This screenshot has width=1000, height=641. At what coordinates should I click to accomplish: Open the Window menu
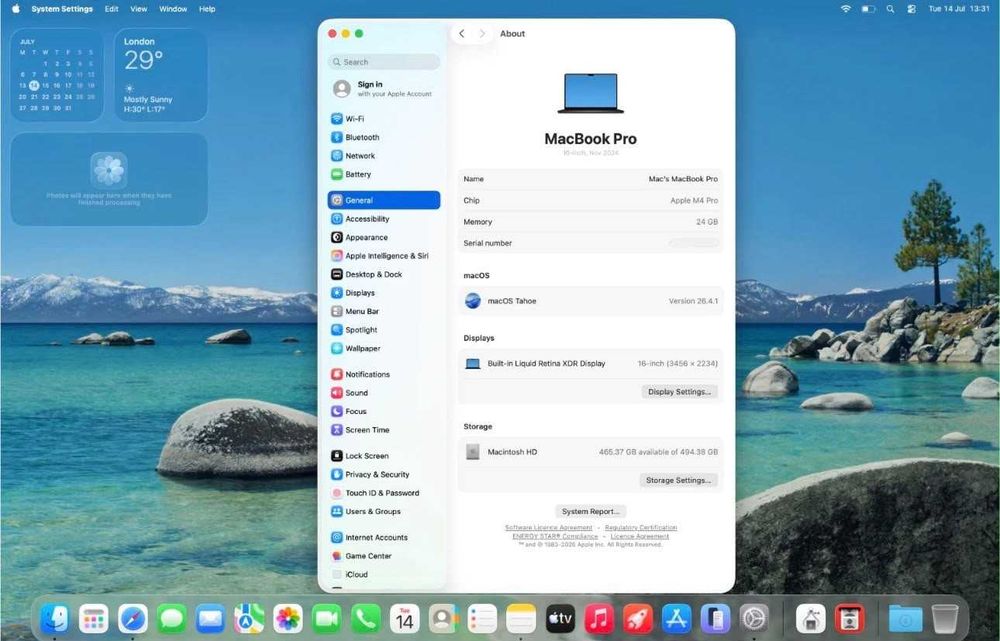(173, 9)
